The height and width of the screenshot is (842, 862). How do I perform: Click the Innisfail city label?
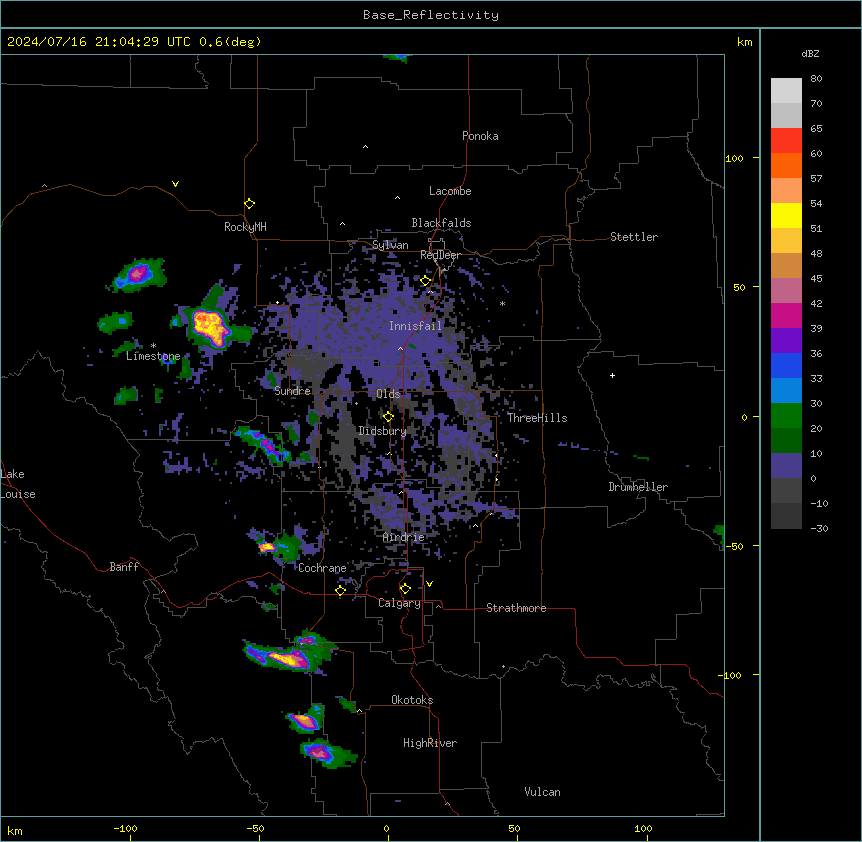coord(415,326)
